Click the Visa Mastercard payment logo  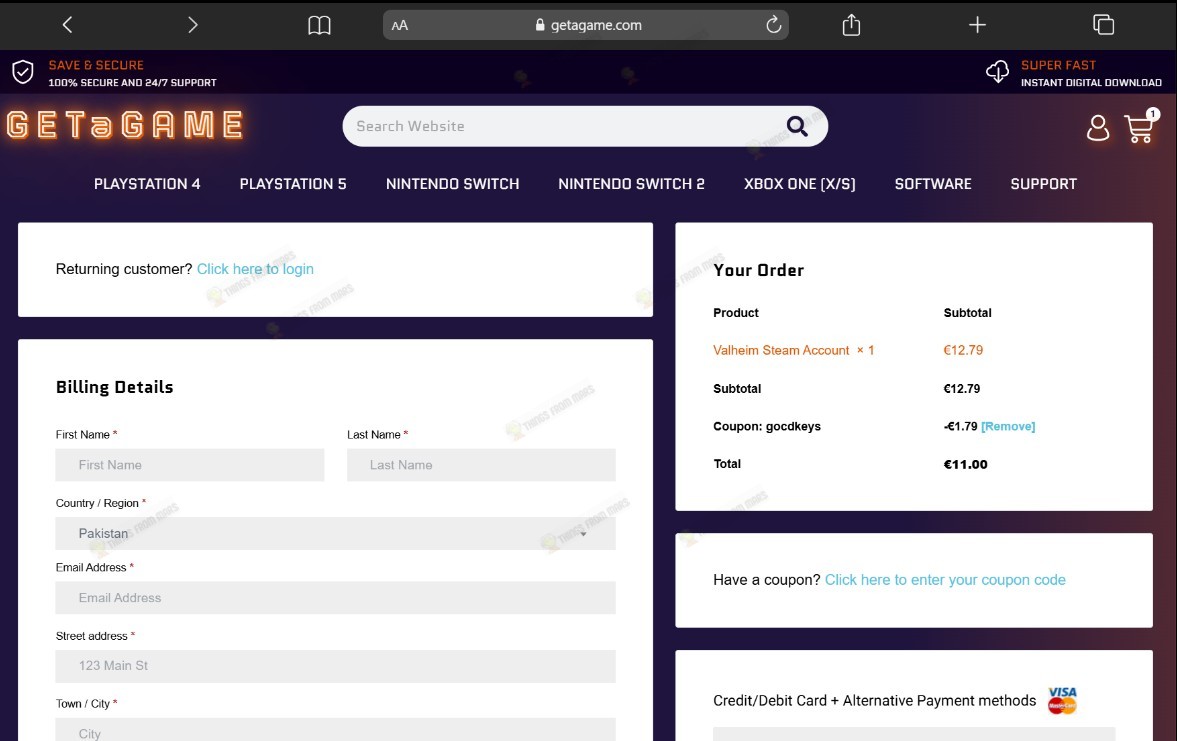[1062, 700]
